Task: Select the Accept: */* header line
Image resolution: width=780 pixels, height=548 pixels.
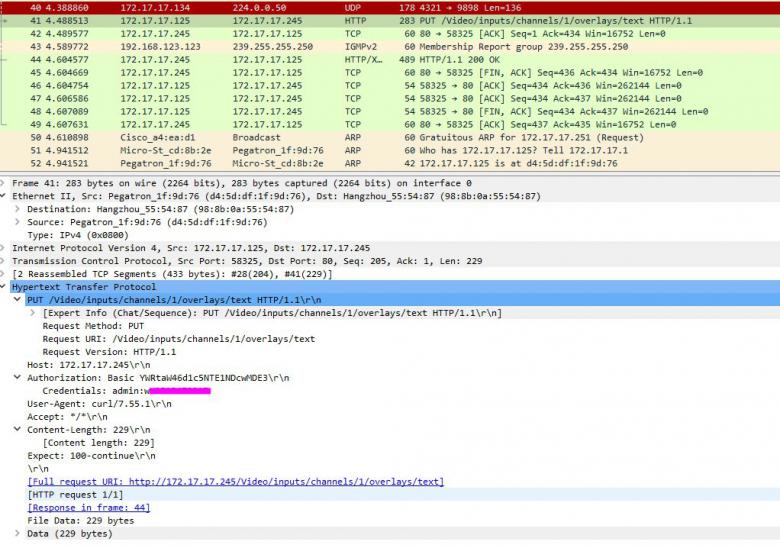Action: [67, 417]
